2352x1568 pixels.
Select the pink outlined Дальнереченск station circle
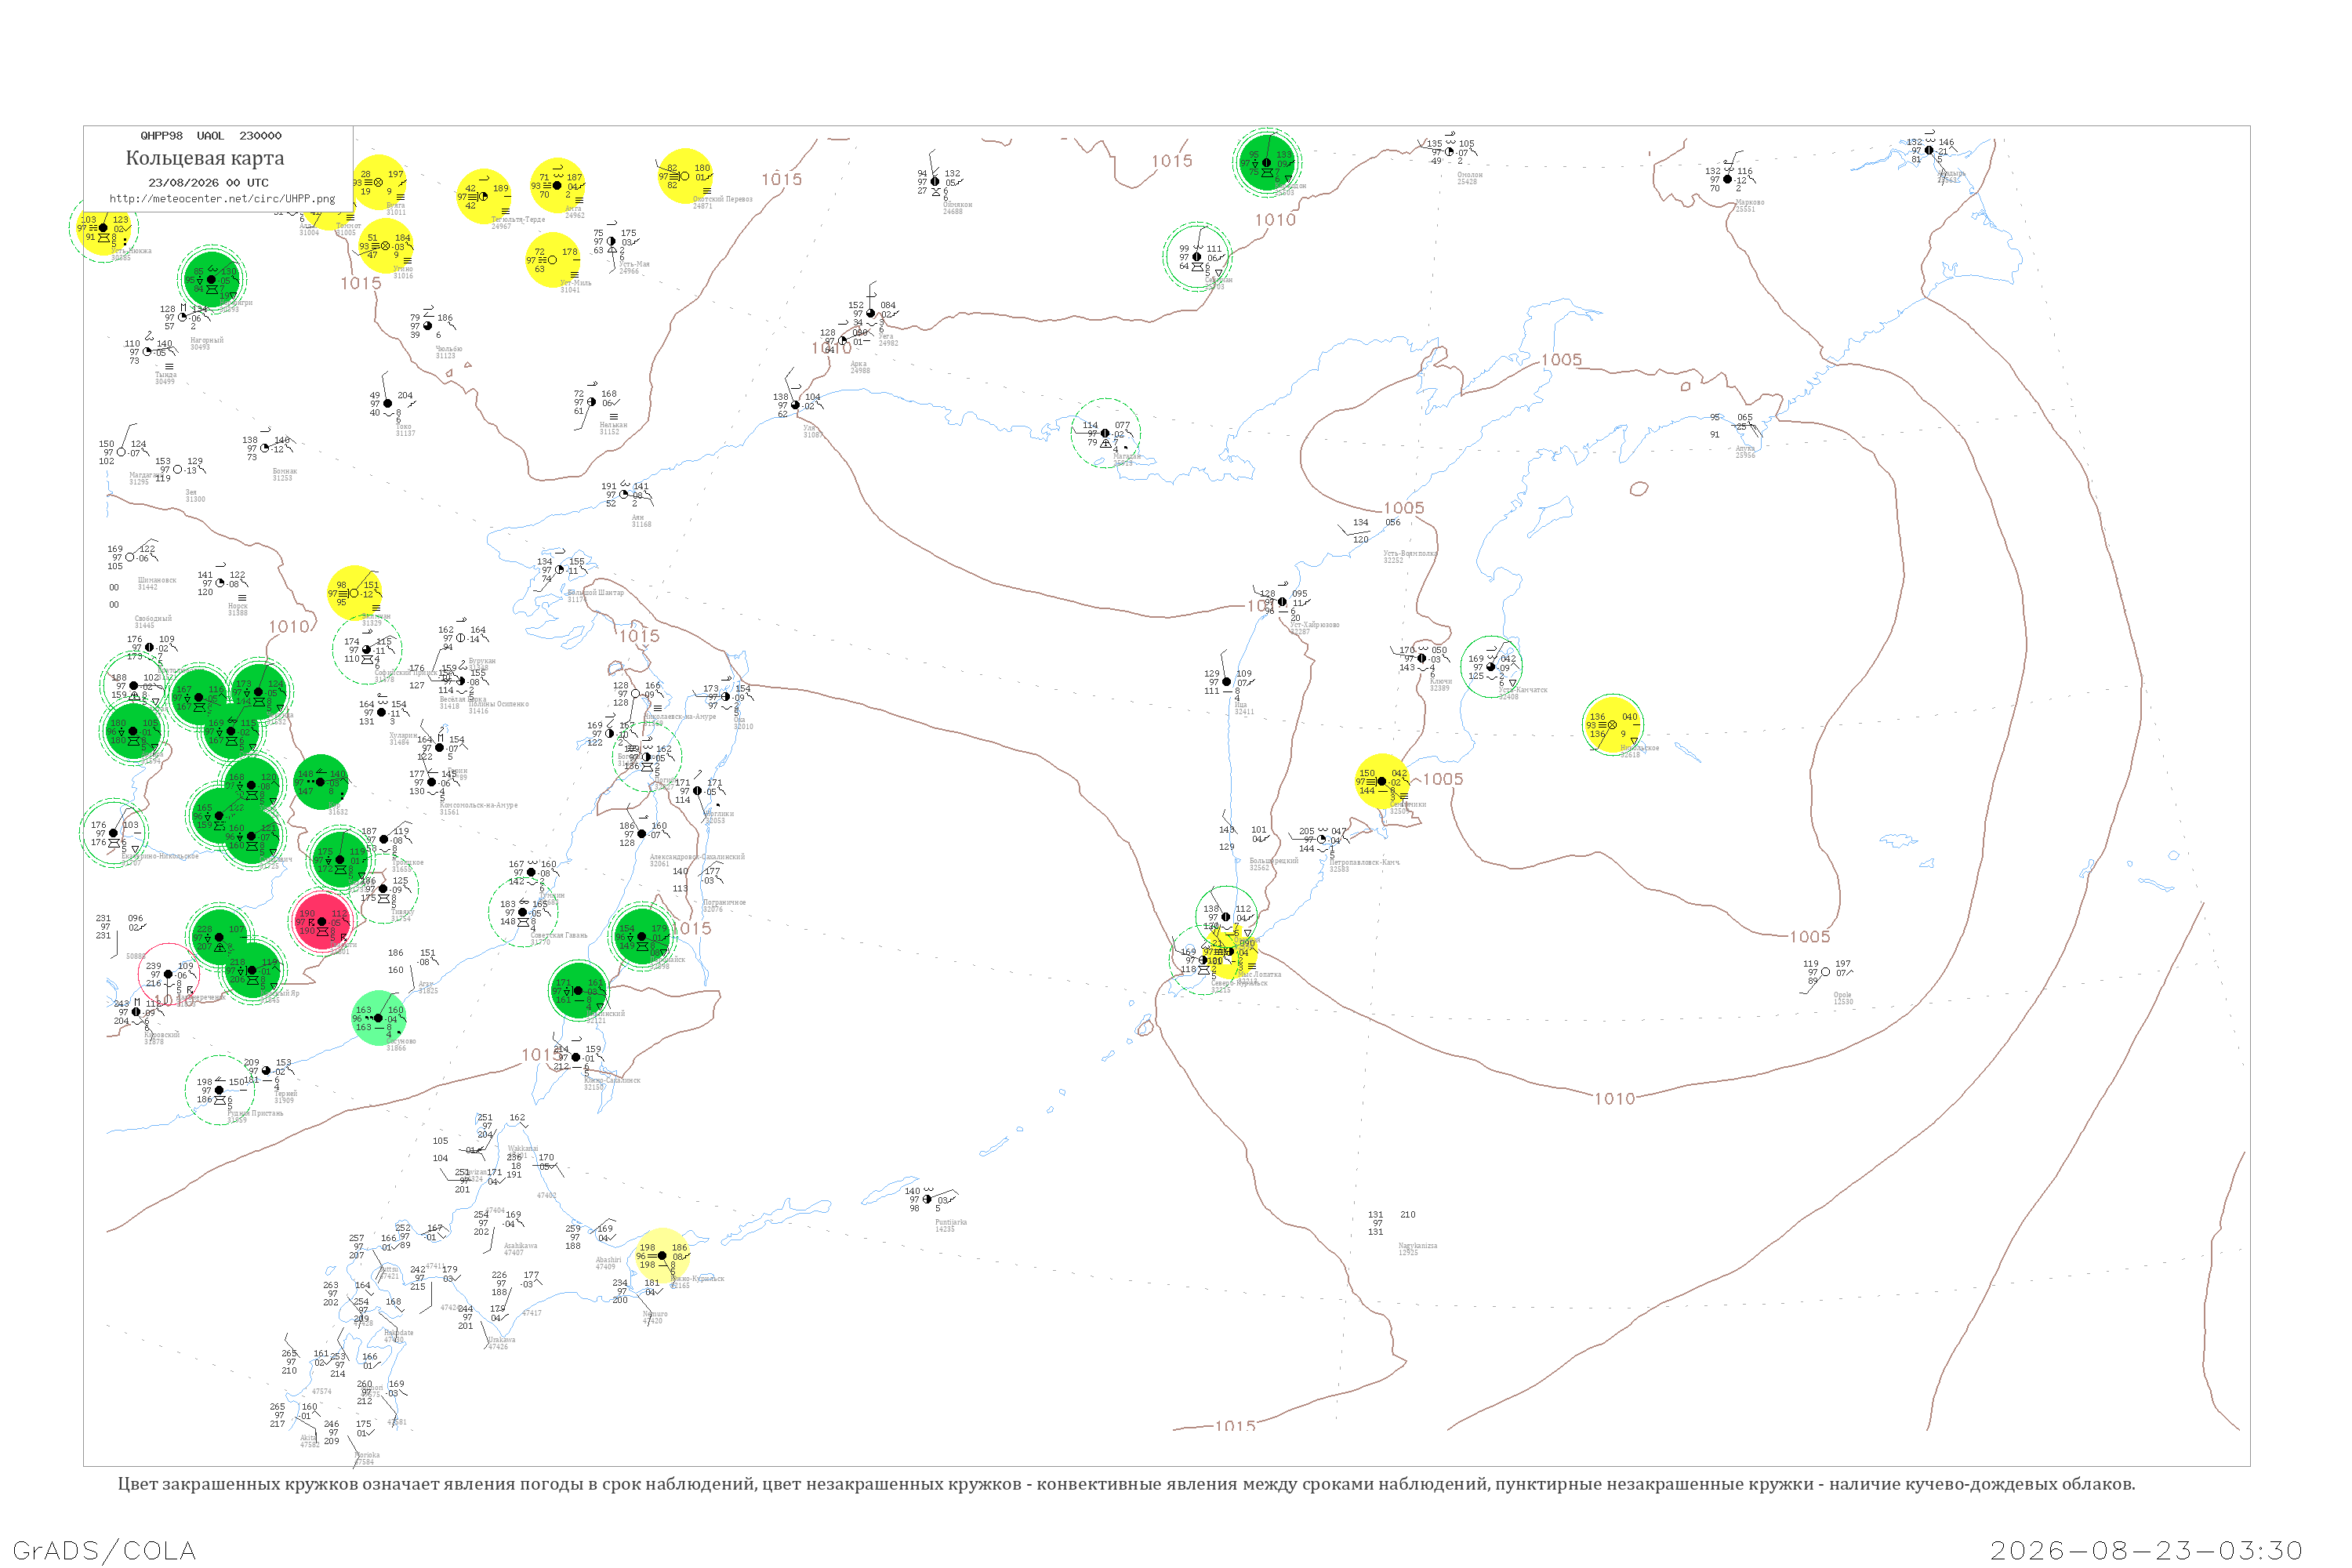coord(168,974)
